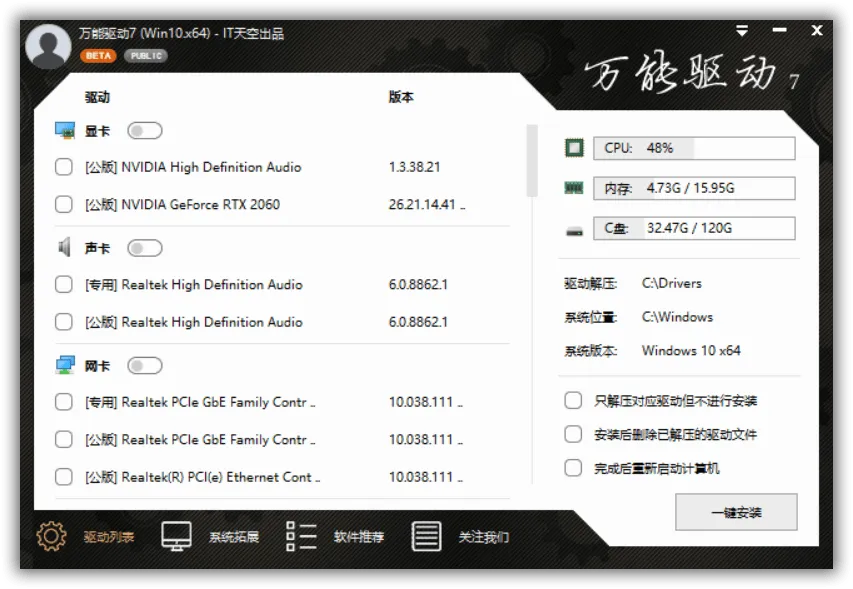Image resolution: width=853 pixels, height=589 pixels.
Task: Toggle the 网卡 category switch
Action: tap(145, 365)
